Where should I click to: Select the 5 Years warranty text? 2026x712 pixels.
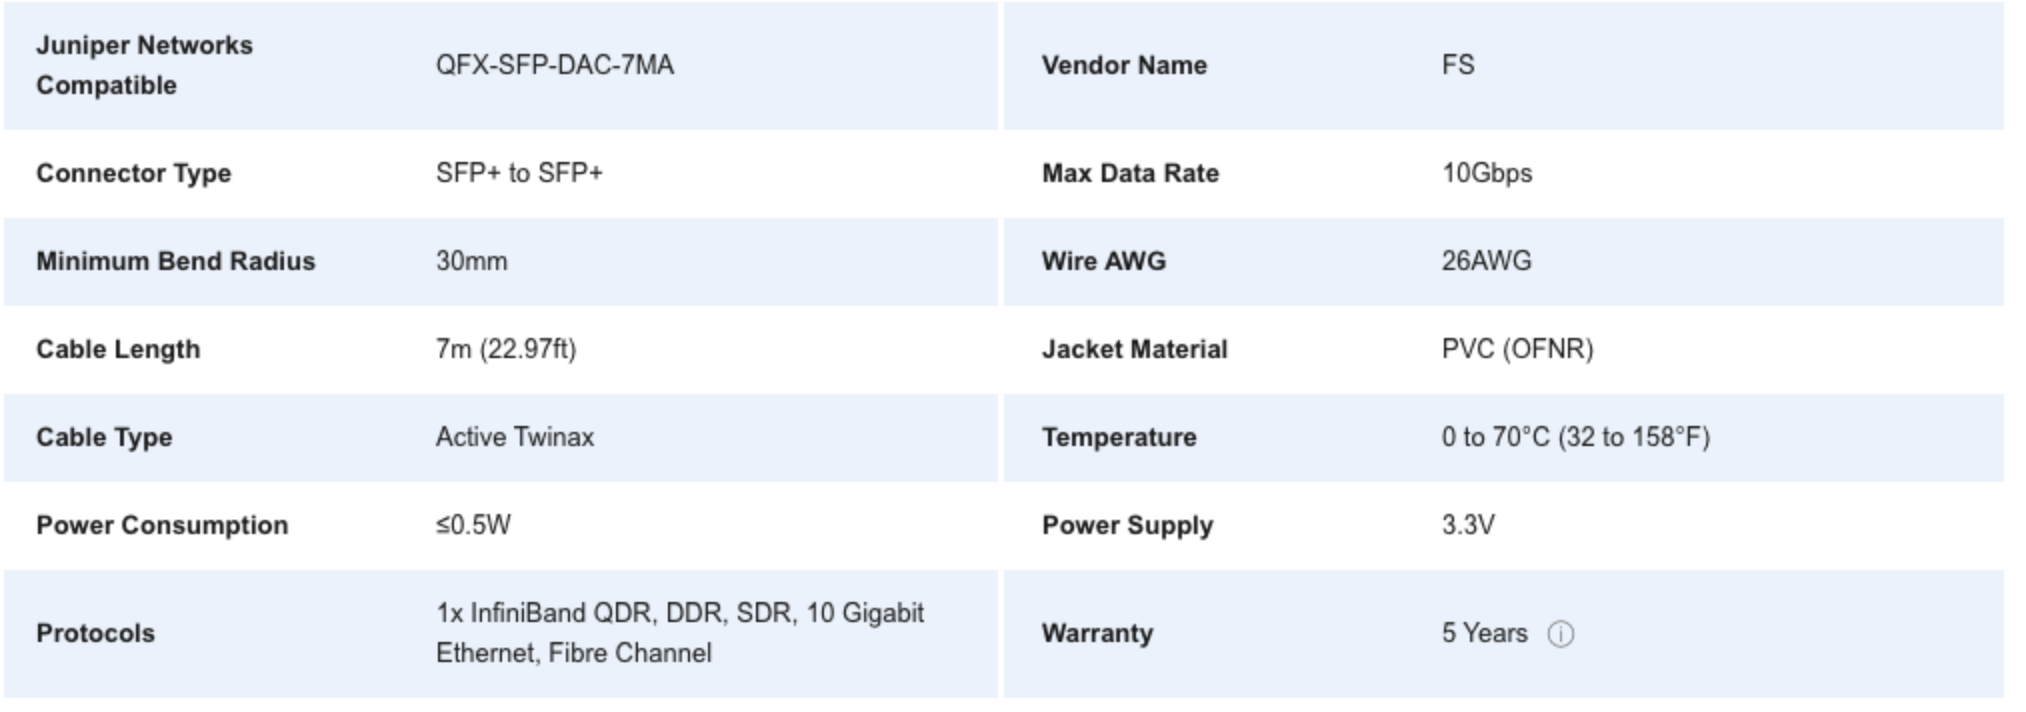pos(1484,633)
